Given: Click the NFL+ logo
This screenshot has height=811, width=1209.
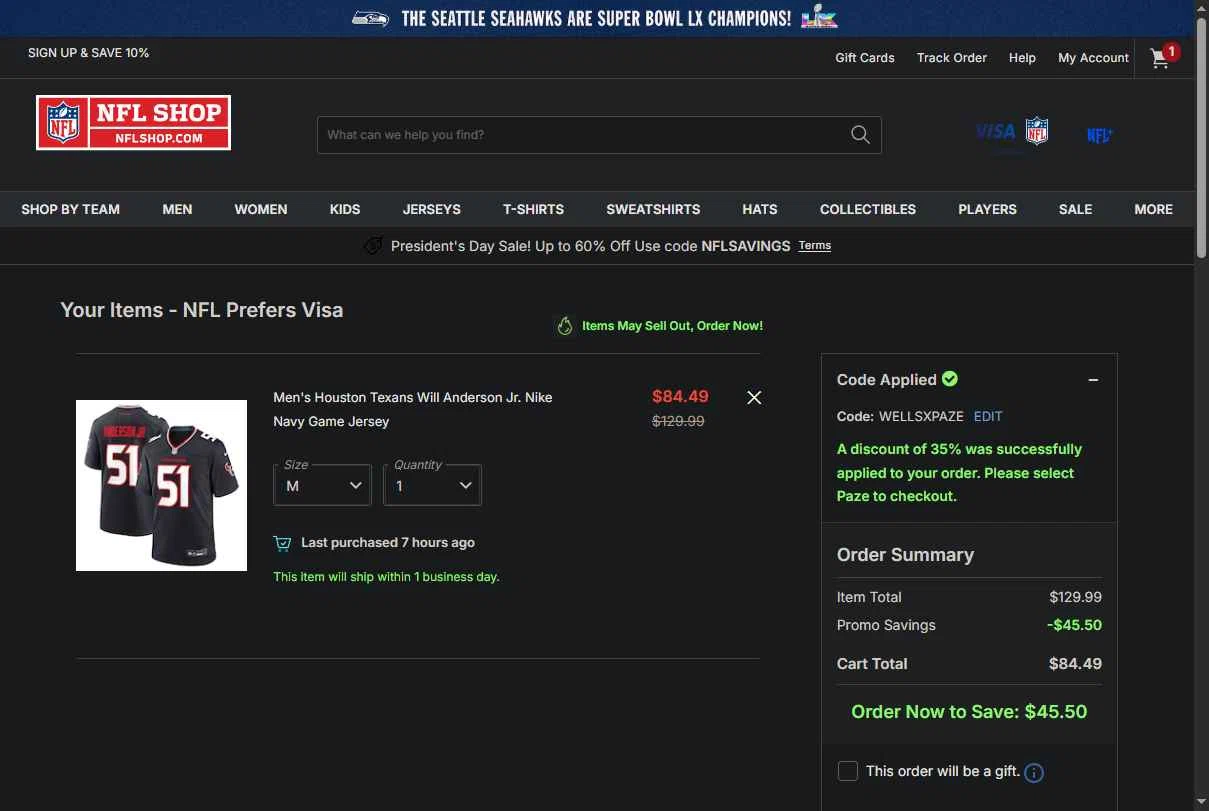Looking at the screenshot, I should click(x=1099, y=135).
